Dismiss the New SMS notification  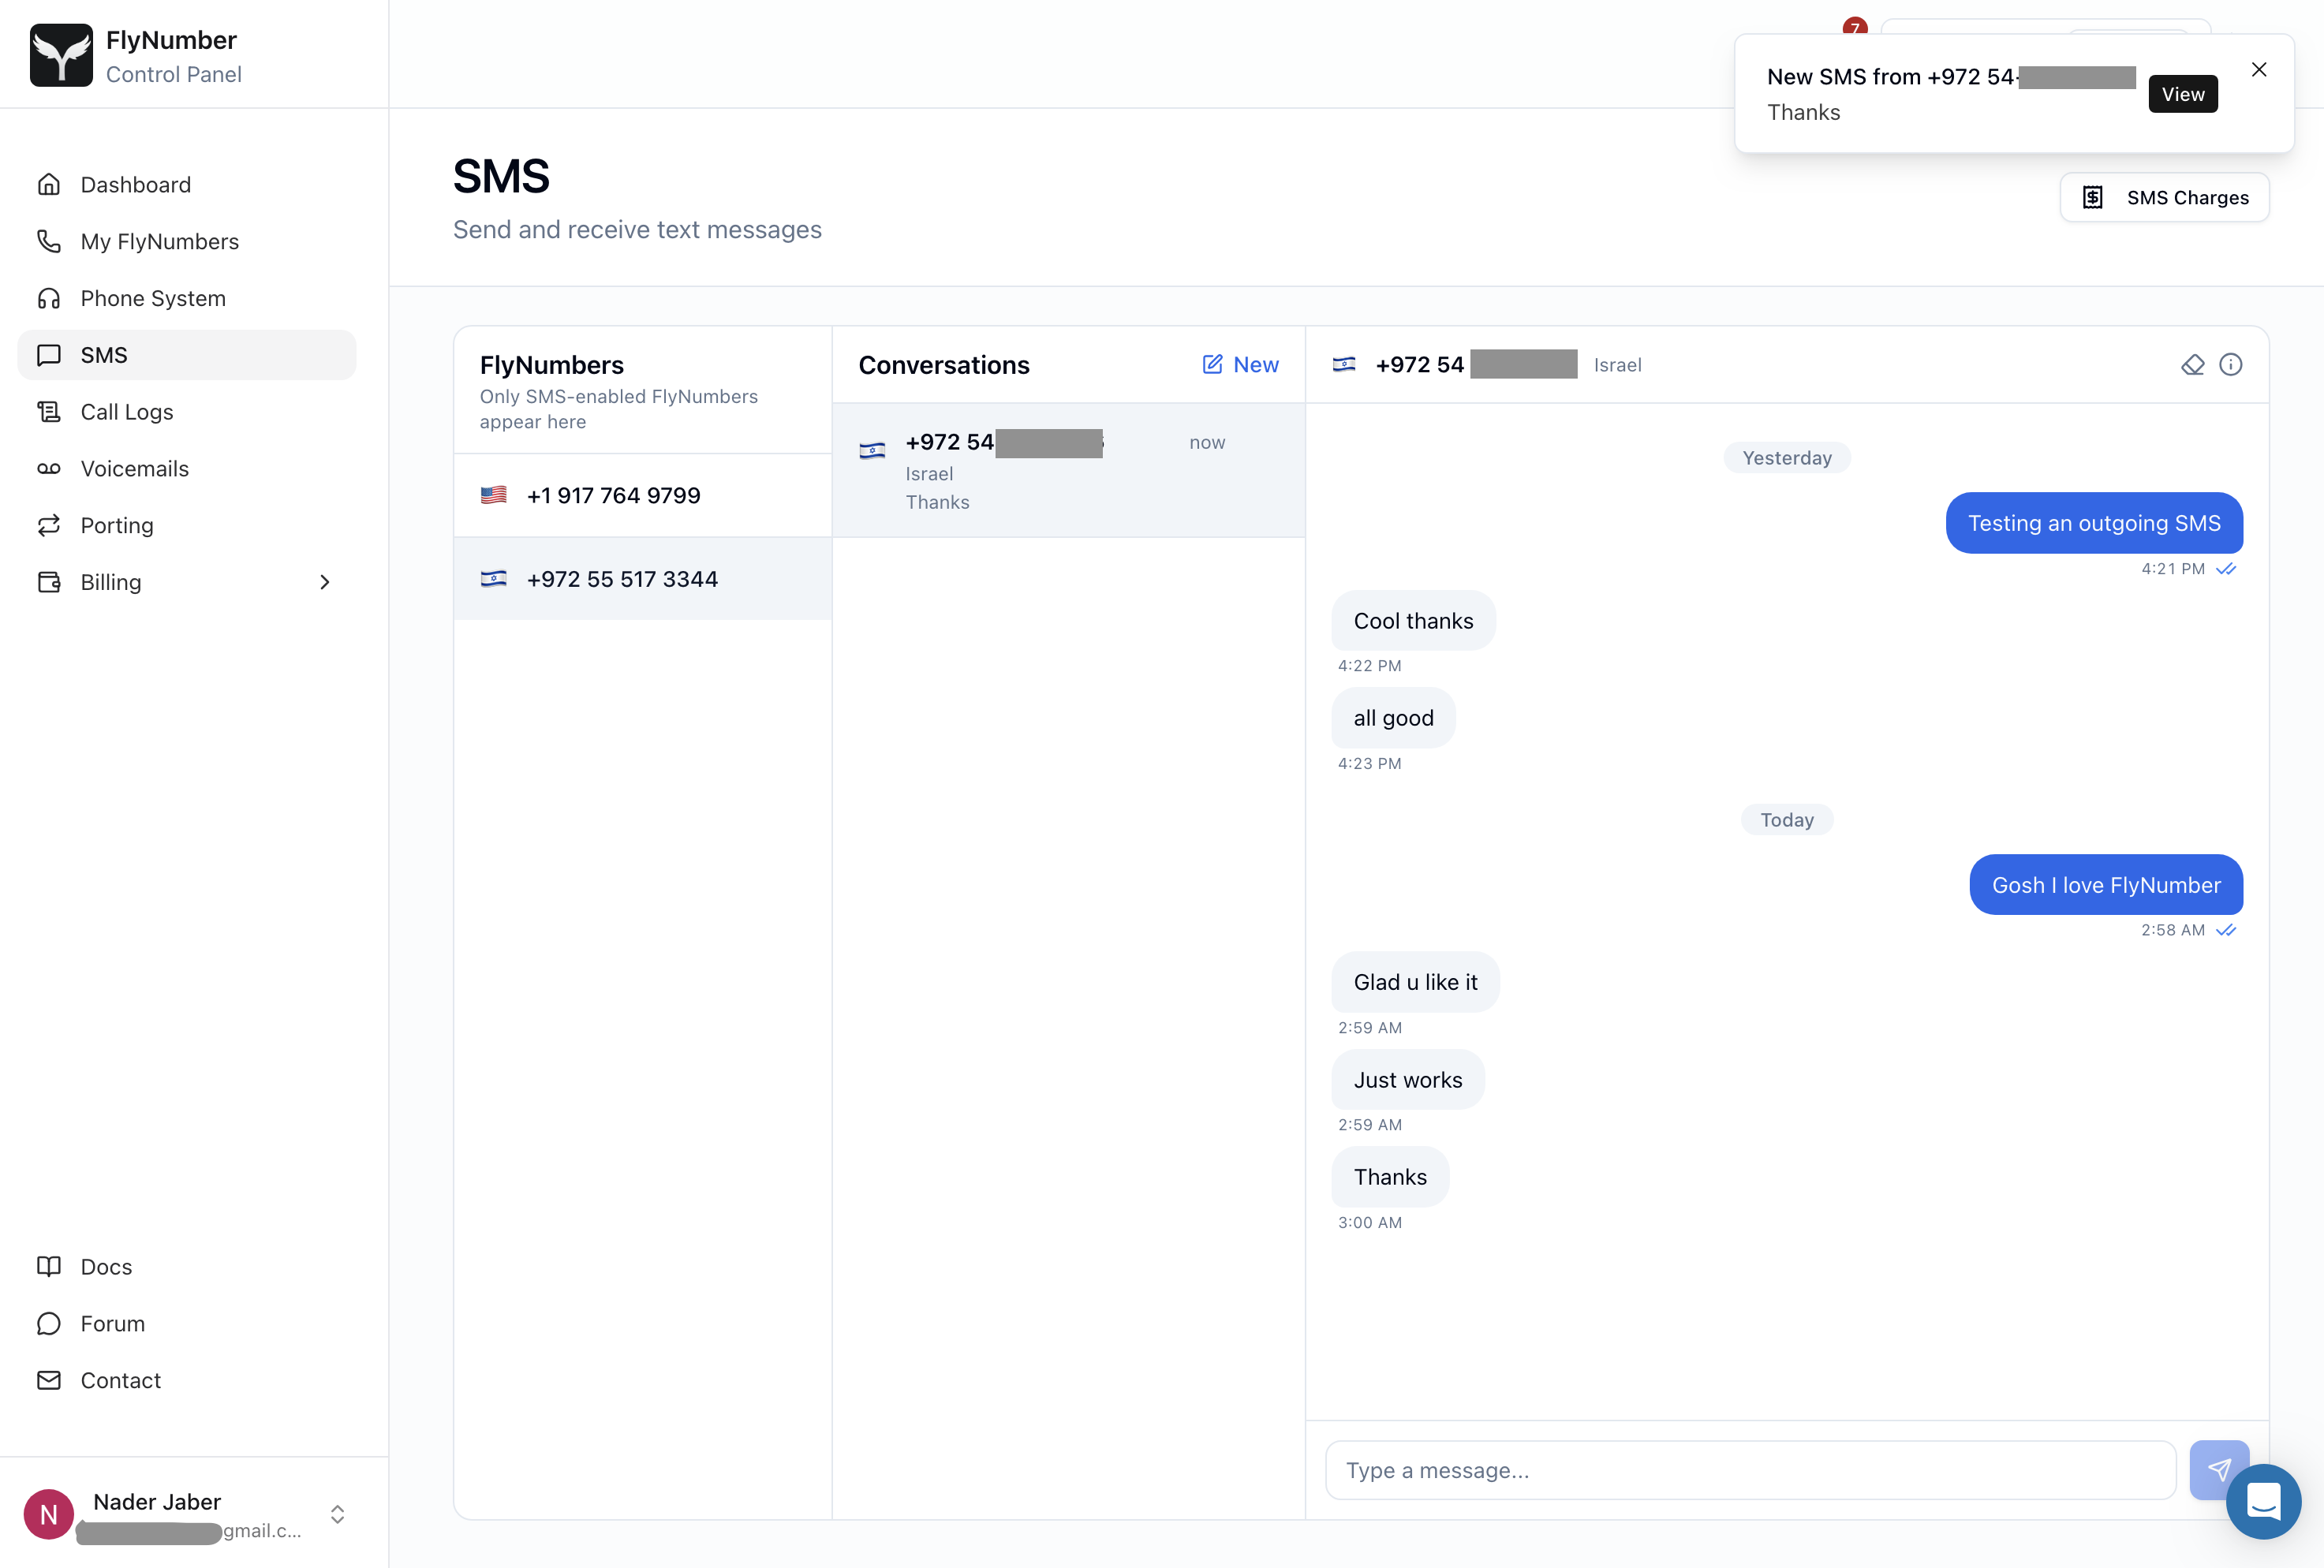2259,69
